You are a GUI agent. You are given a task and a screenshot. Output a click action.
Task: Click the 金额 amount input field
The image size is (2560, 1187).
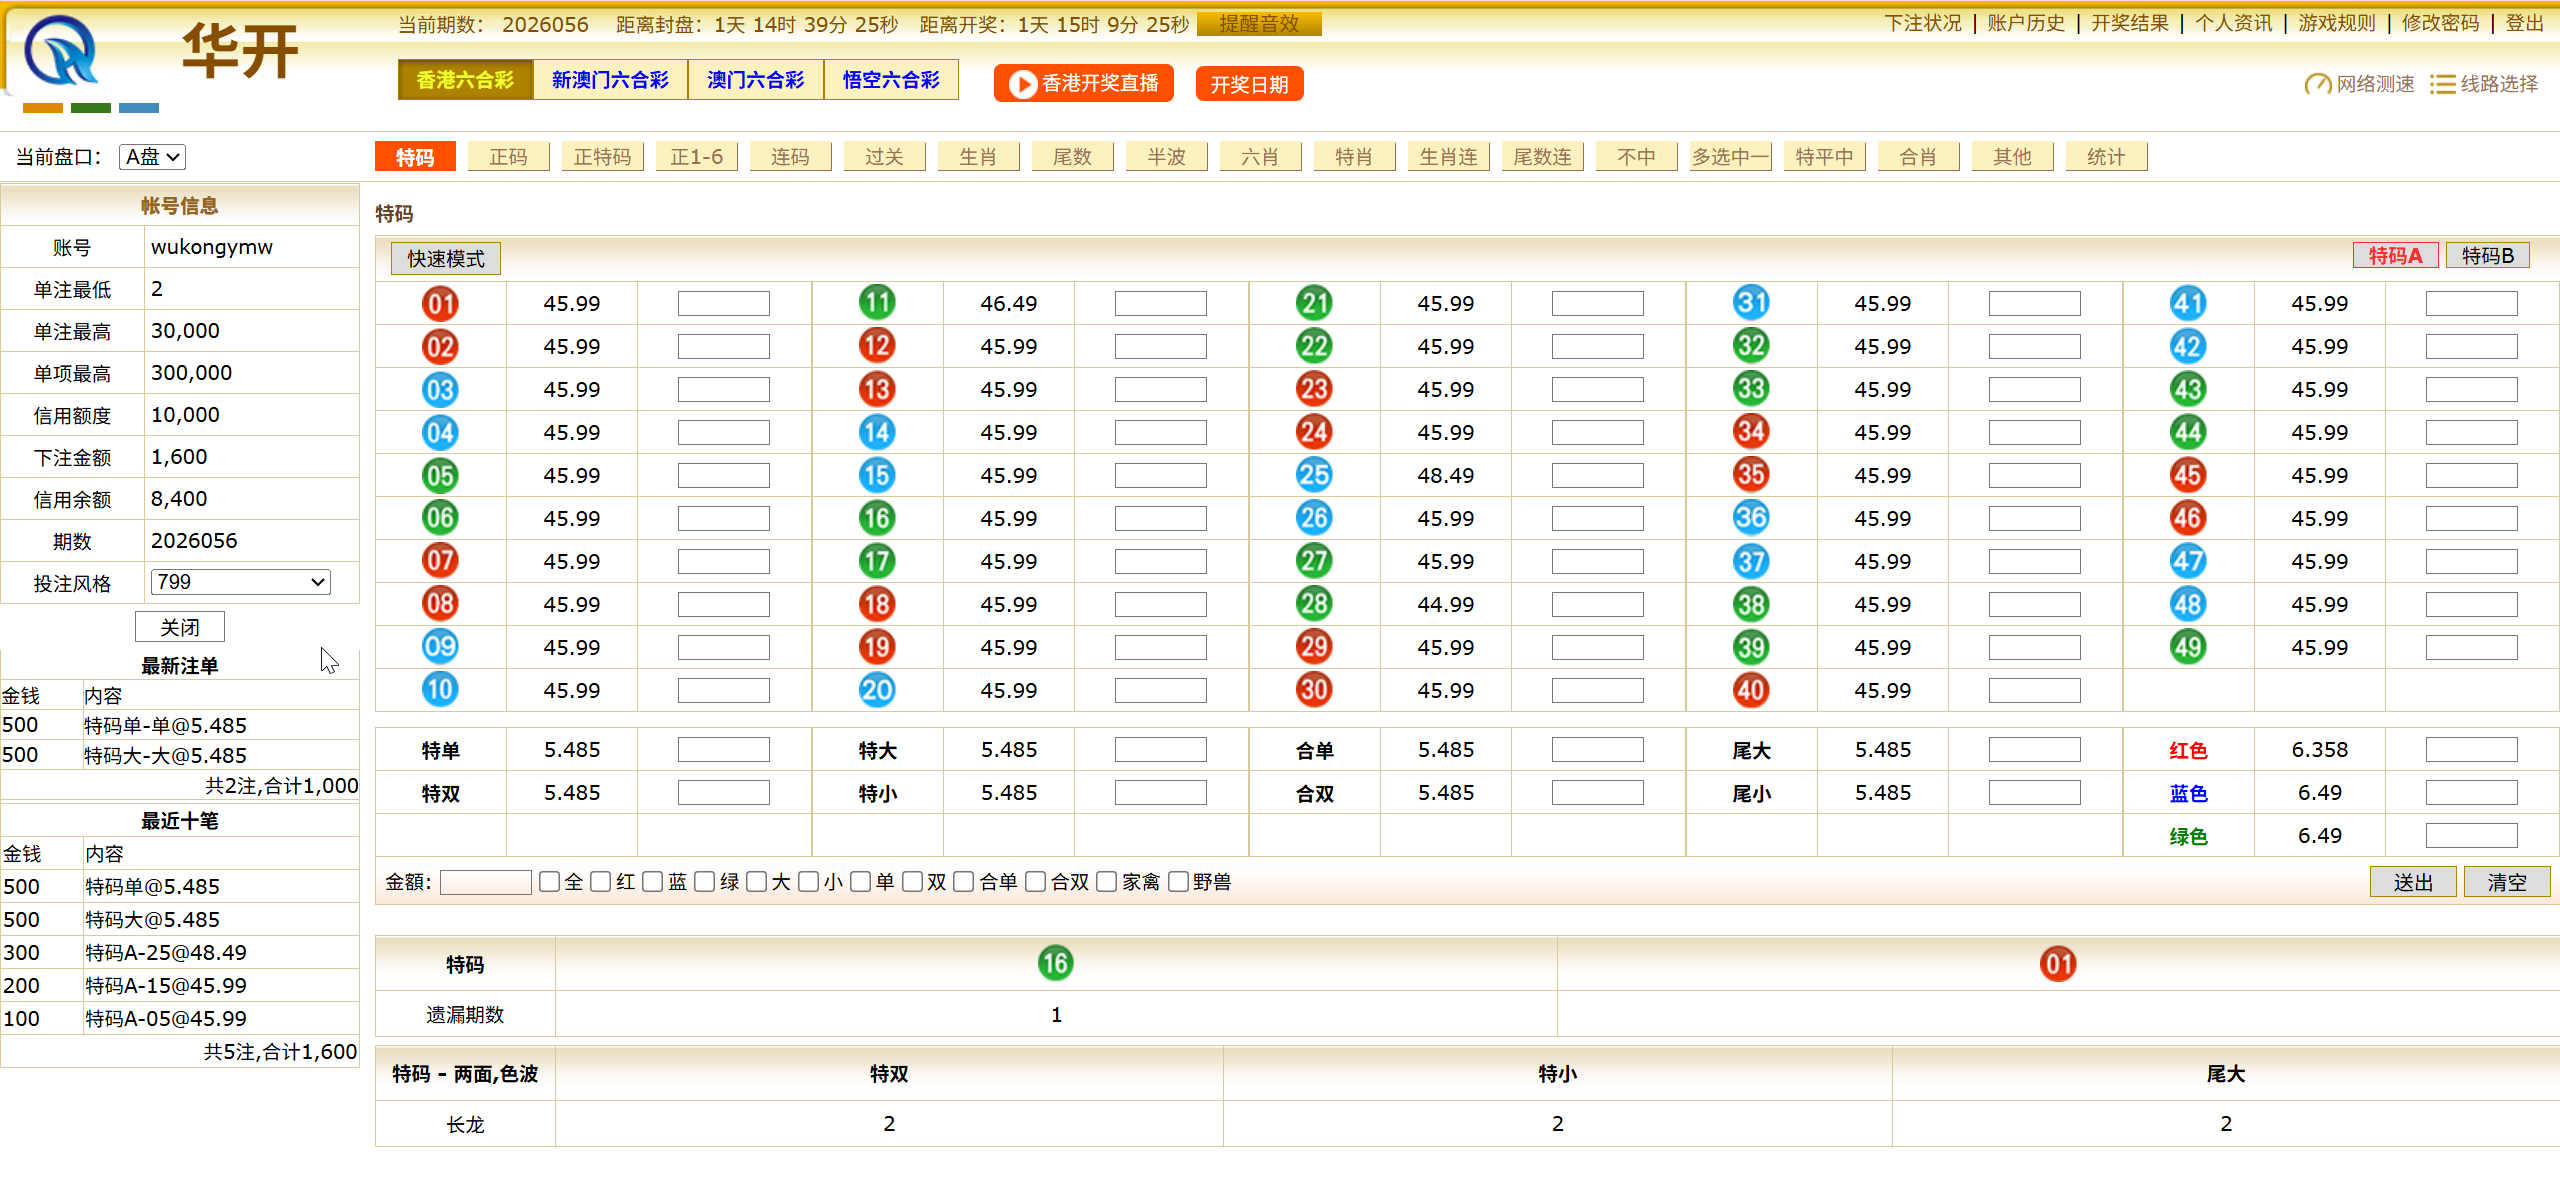point(486,882)
